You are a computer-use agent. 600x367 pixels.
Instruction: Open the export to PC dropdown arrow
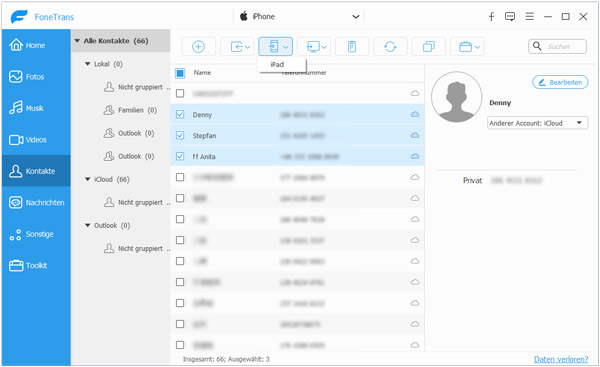324,47
